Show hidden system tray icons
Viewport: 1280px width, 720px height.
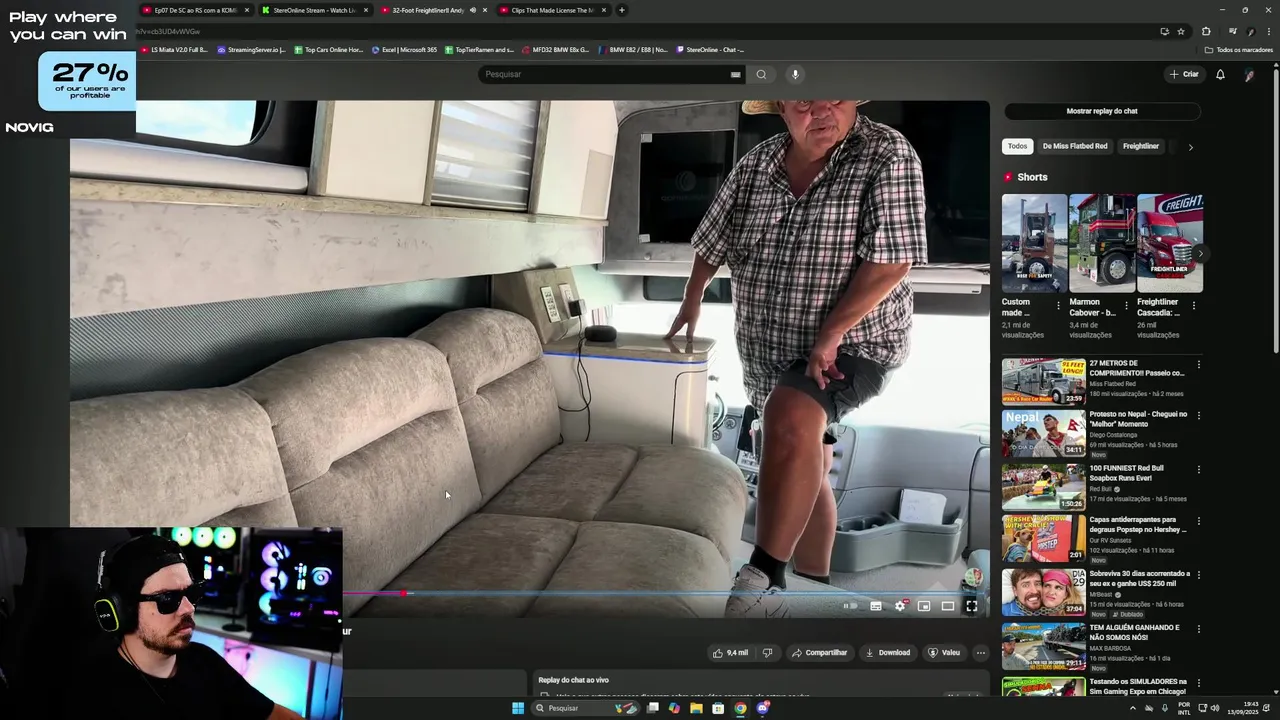1133,708
